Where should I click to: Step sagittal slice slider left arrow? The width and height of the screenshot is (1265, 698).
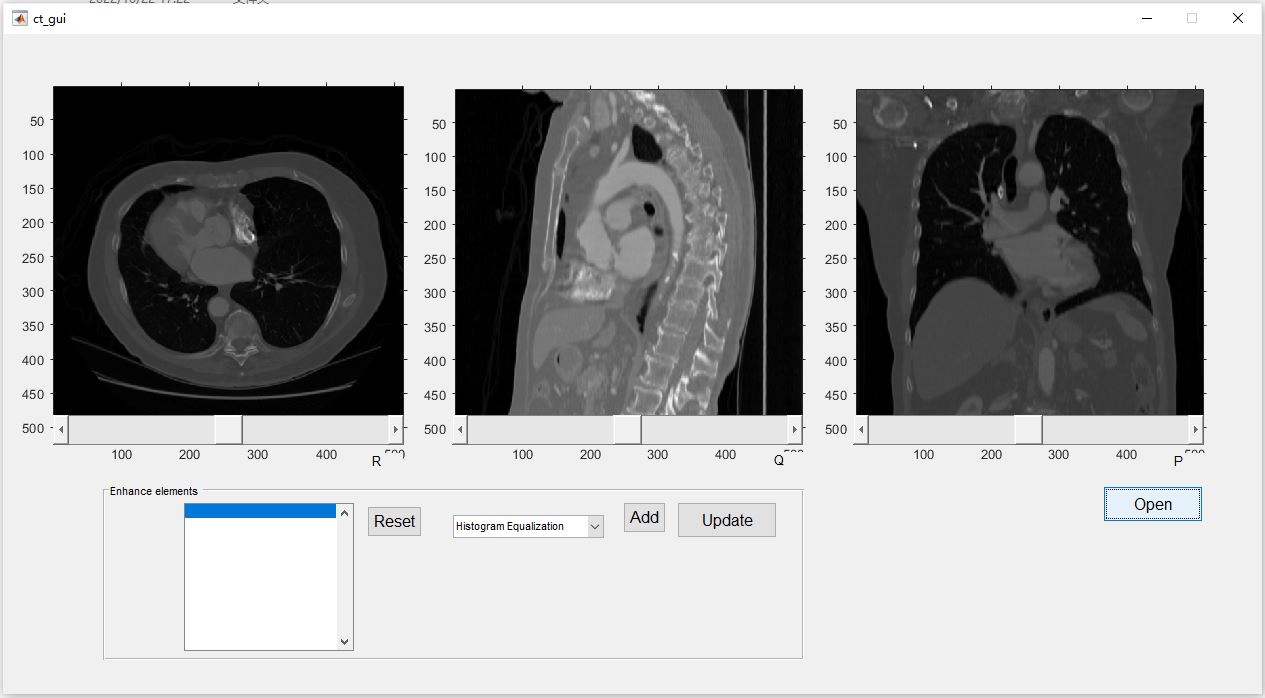click(461, 430)
